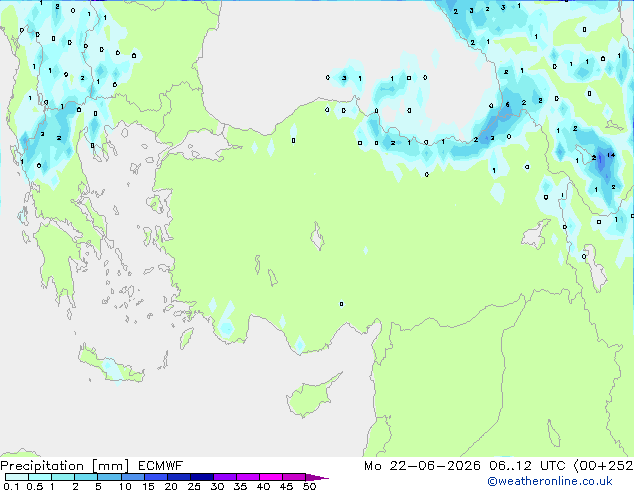Pick the 10–15 mm legend color swatch
Screen dimensions: 634x490
132,477
